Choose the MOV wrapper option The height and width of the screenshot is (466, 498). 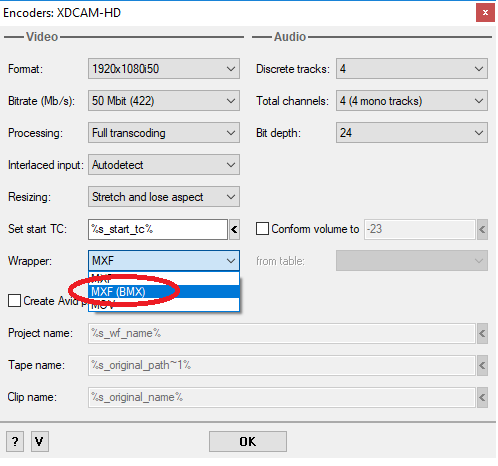coord(164,304)
